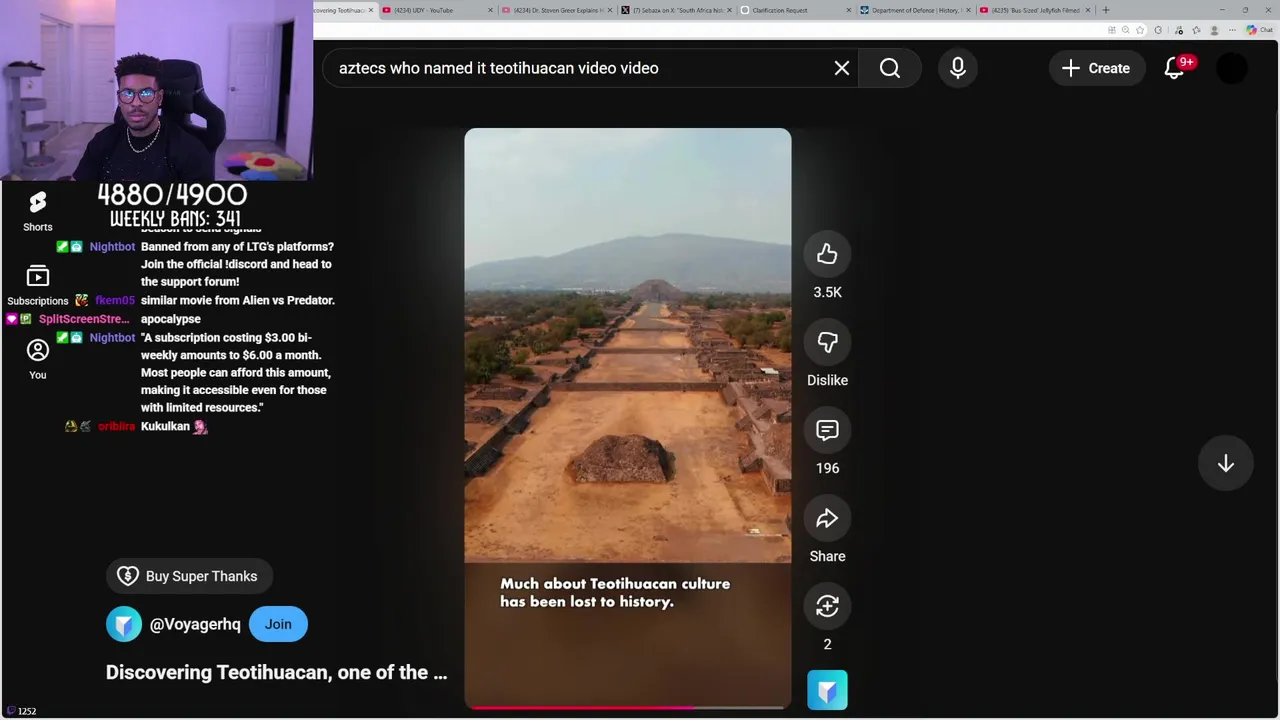Click the magnifier search button

890,68
